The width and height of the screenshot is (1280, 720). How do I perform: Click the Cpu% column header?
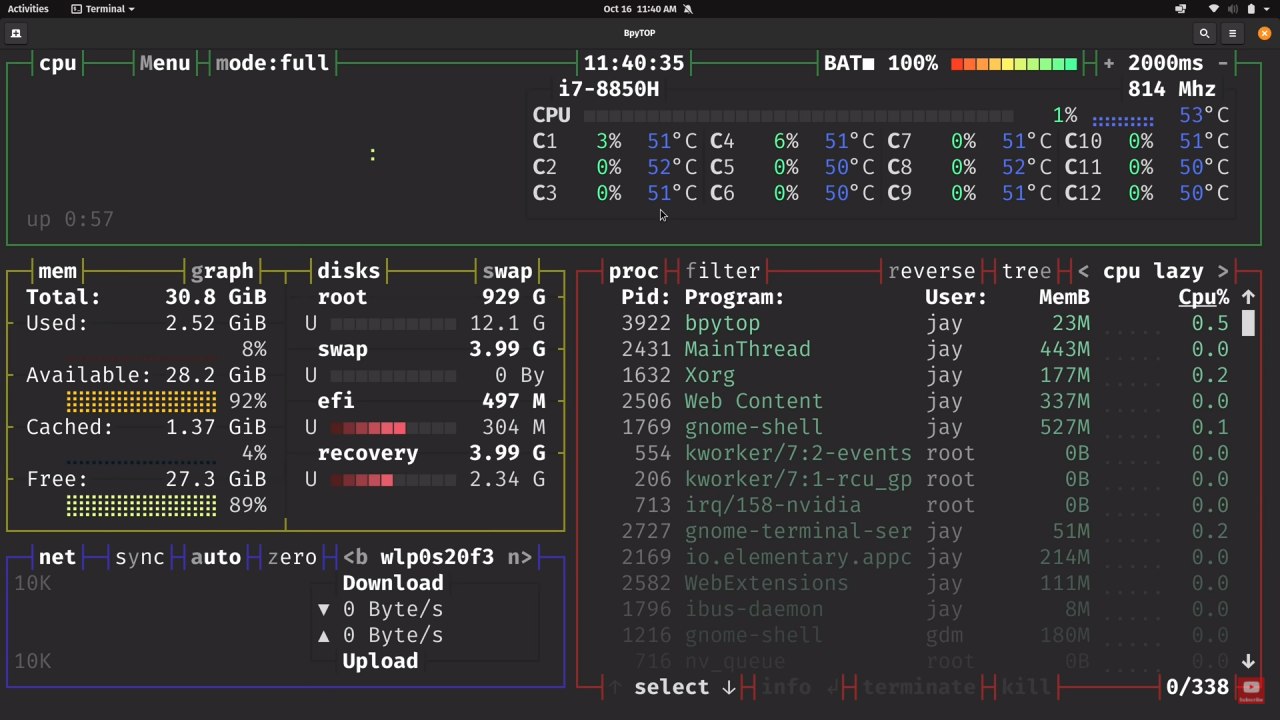click(x=1204, y=297)
